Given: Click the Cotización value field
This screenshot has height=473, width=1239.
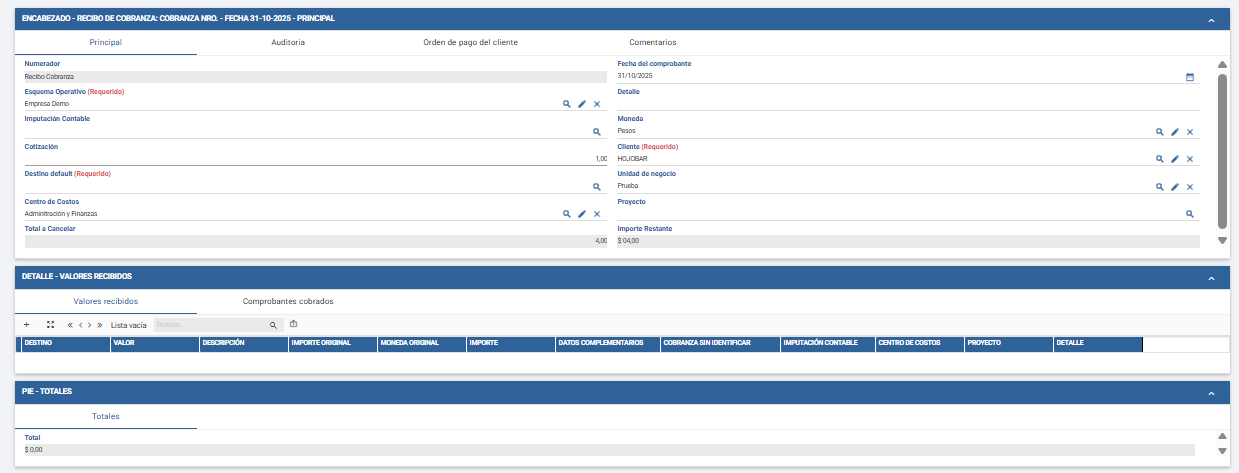Looking at the screenshot, I should (315, 159).
